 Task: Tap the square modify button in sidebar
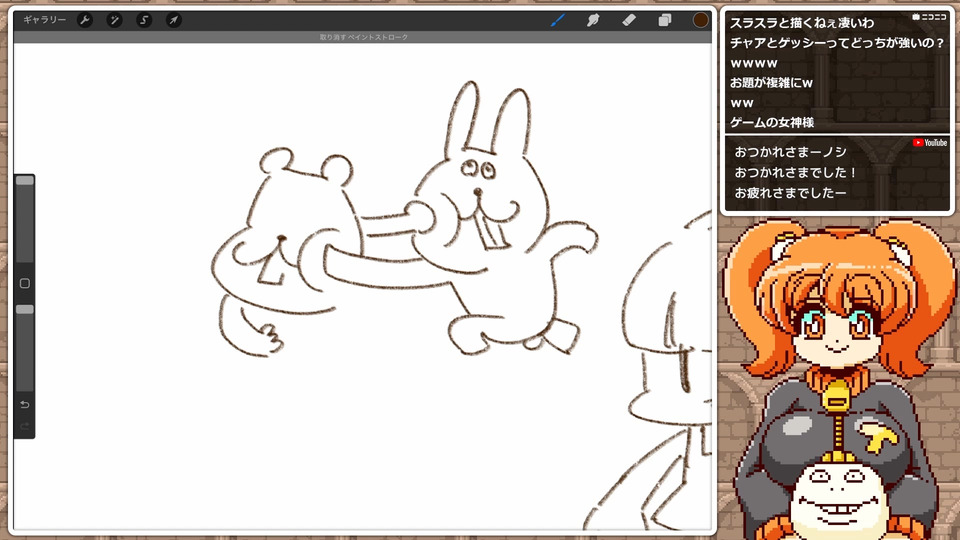[x=24, y=283]
